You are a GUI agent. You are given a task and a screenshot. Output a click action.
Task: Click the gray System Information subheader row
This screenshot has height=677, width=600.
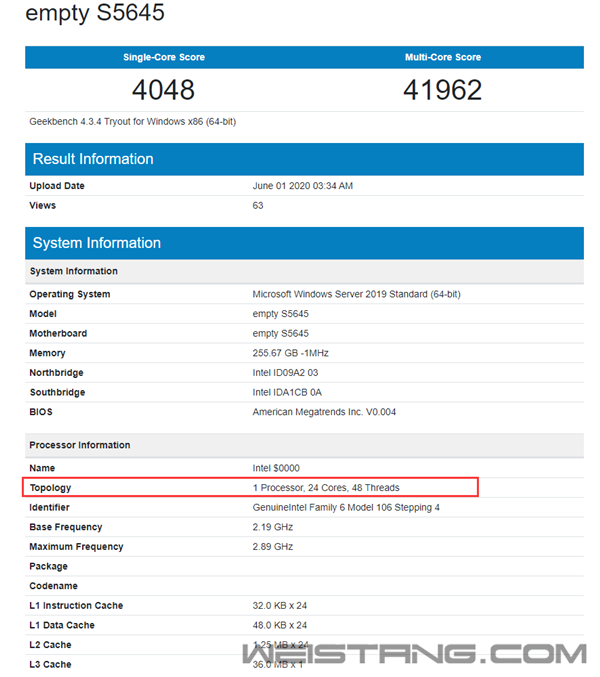pyautogui.click(x=304, y=271)
